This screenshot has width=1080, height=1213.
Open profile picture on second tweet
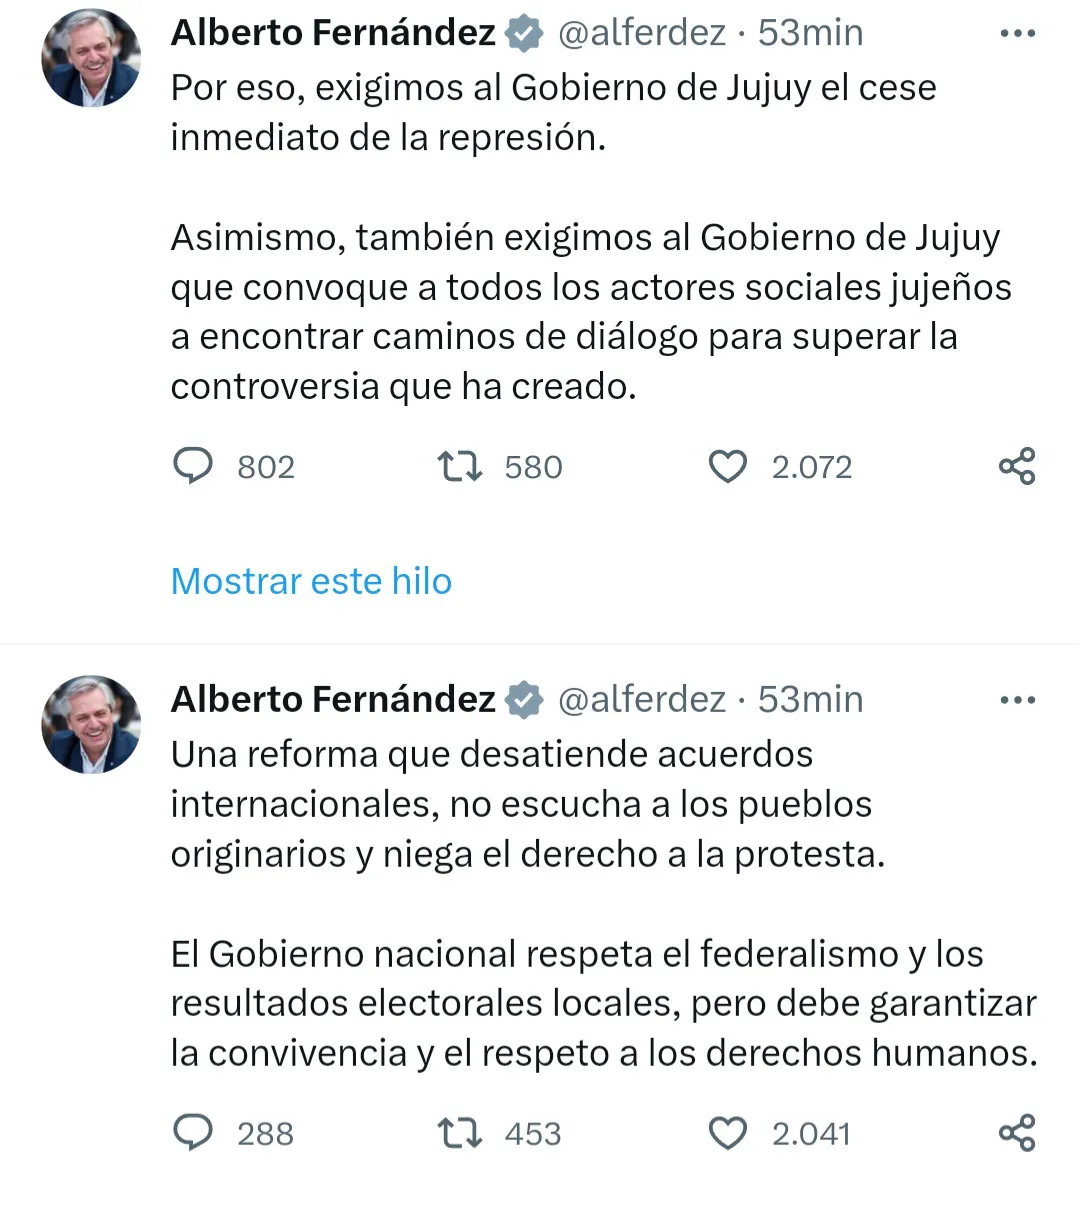coord(91,725)
